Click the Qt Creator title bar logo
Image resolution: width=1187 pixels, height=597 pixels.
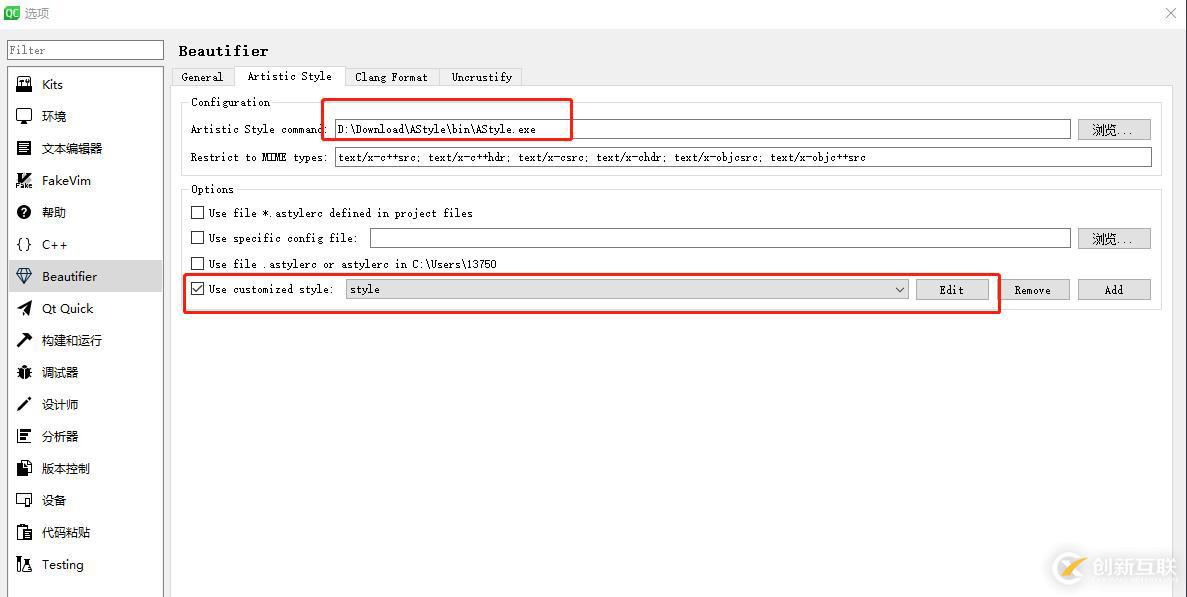(11, 13)
